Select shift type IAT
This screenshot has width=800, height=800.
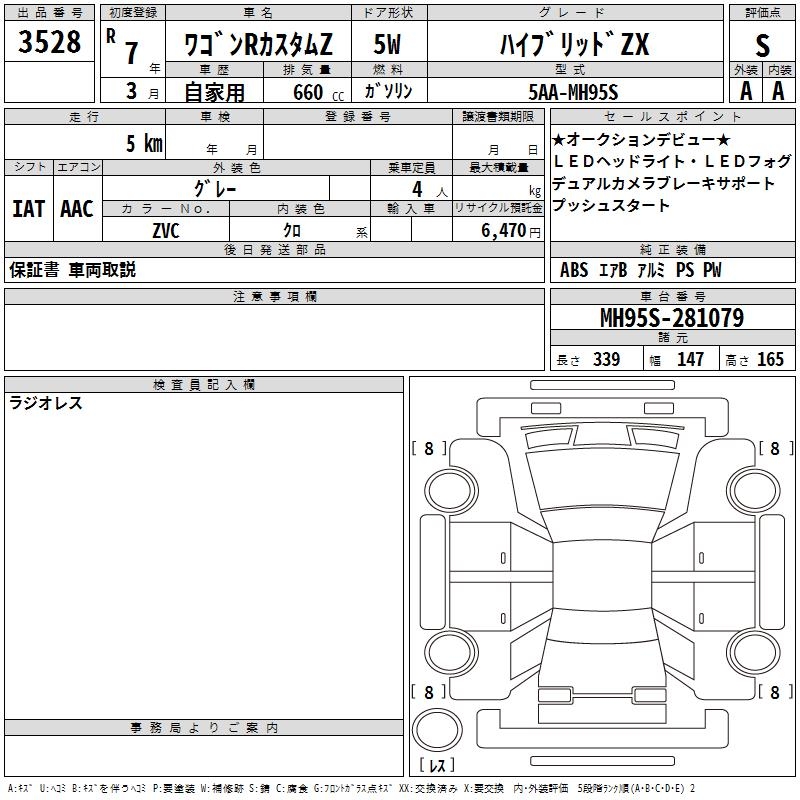pyautogui.click(x=29, y=209)
